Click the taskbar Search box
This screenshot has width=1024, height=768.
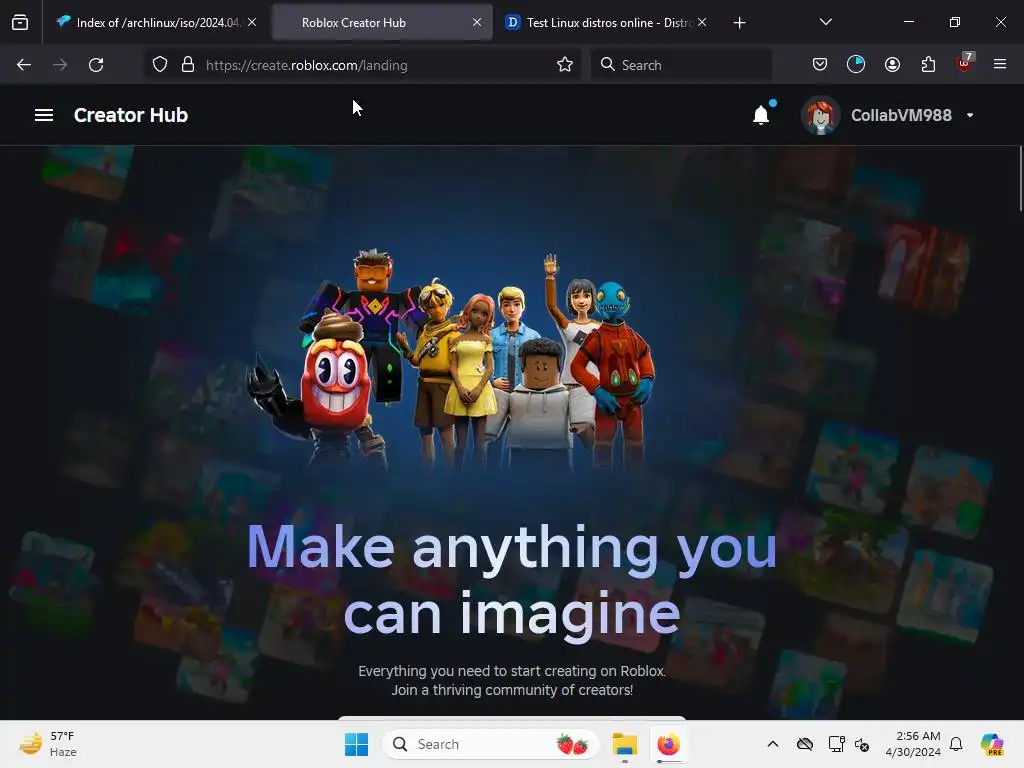(x=490, y=744)
